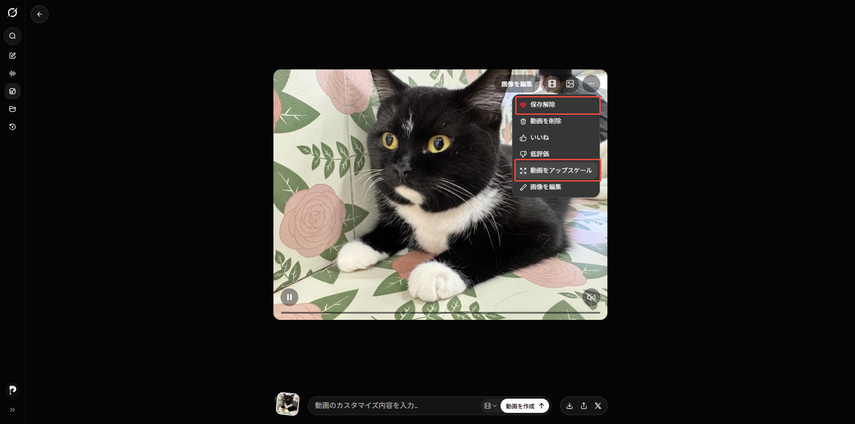Viewport: 855px width, 424px height.
Task: Click the cat thumbnail beside the prompt
Action: click(287, 404)
